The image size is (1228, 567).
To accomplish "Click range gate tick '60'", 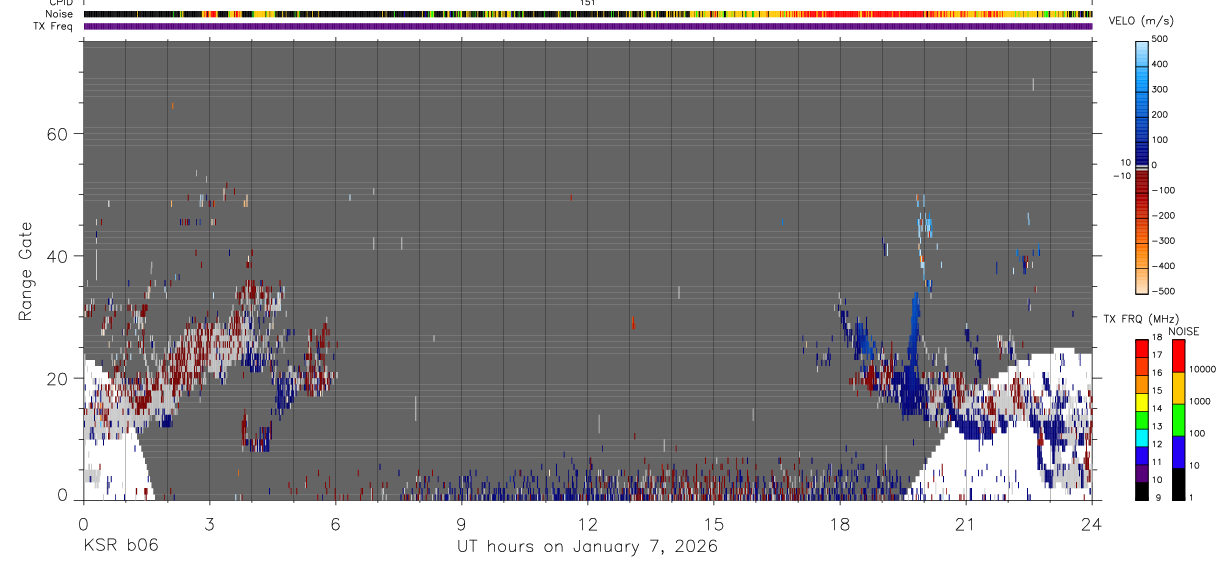I will pos(56,134).
